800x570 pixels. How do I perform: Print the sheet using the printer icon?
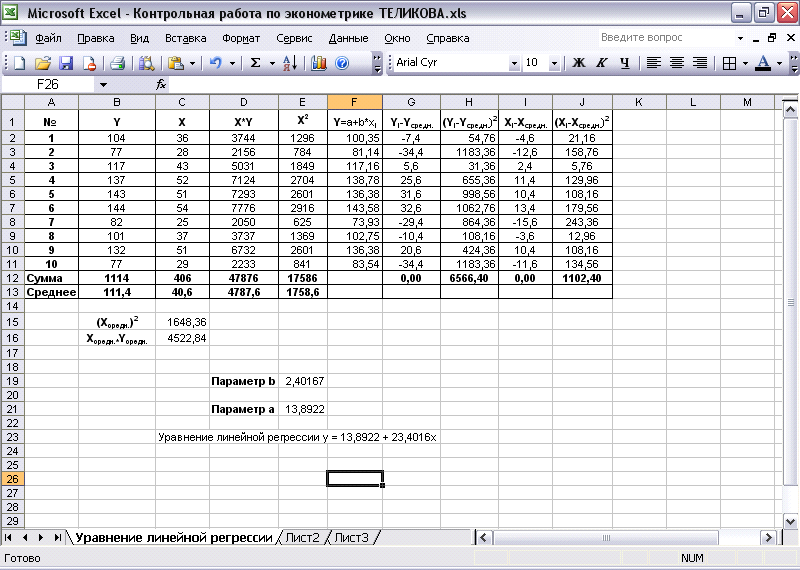[x=117, y=63]
